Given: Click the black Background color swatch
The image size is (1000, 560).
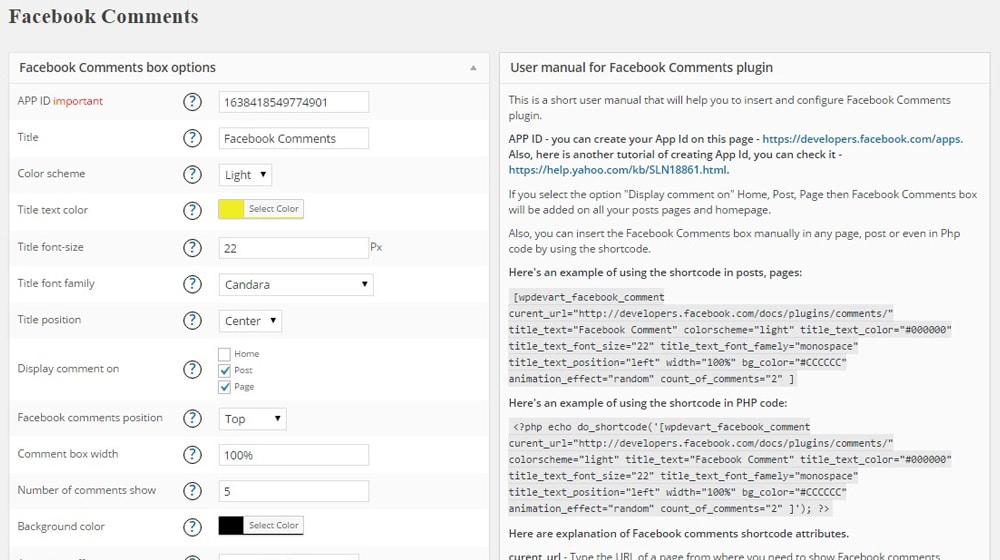Looking at the screenshot, I should [x=231, y=526].
